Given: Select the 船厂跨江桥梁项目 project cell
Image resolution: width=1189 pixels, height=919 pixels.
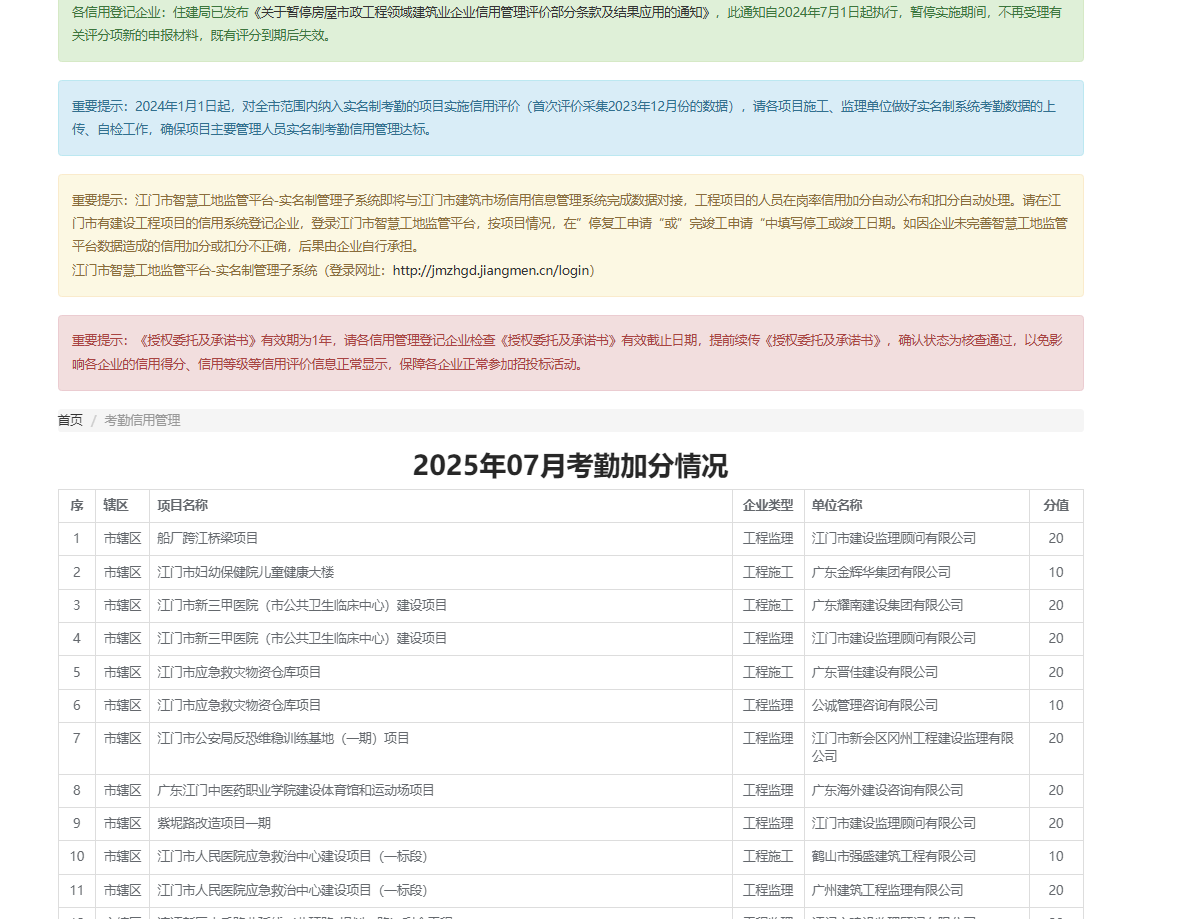Looking at the screenshot, I should [x=208, y=539].
